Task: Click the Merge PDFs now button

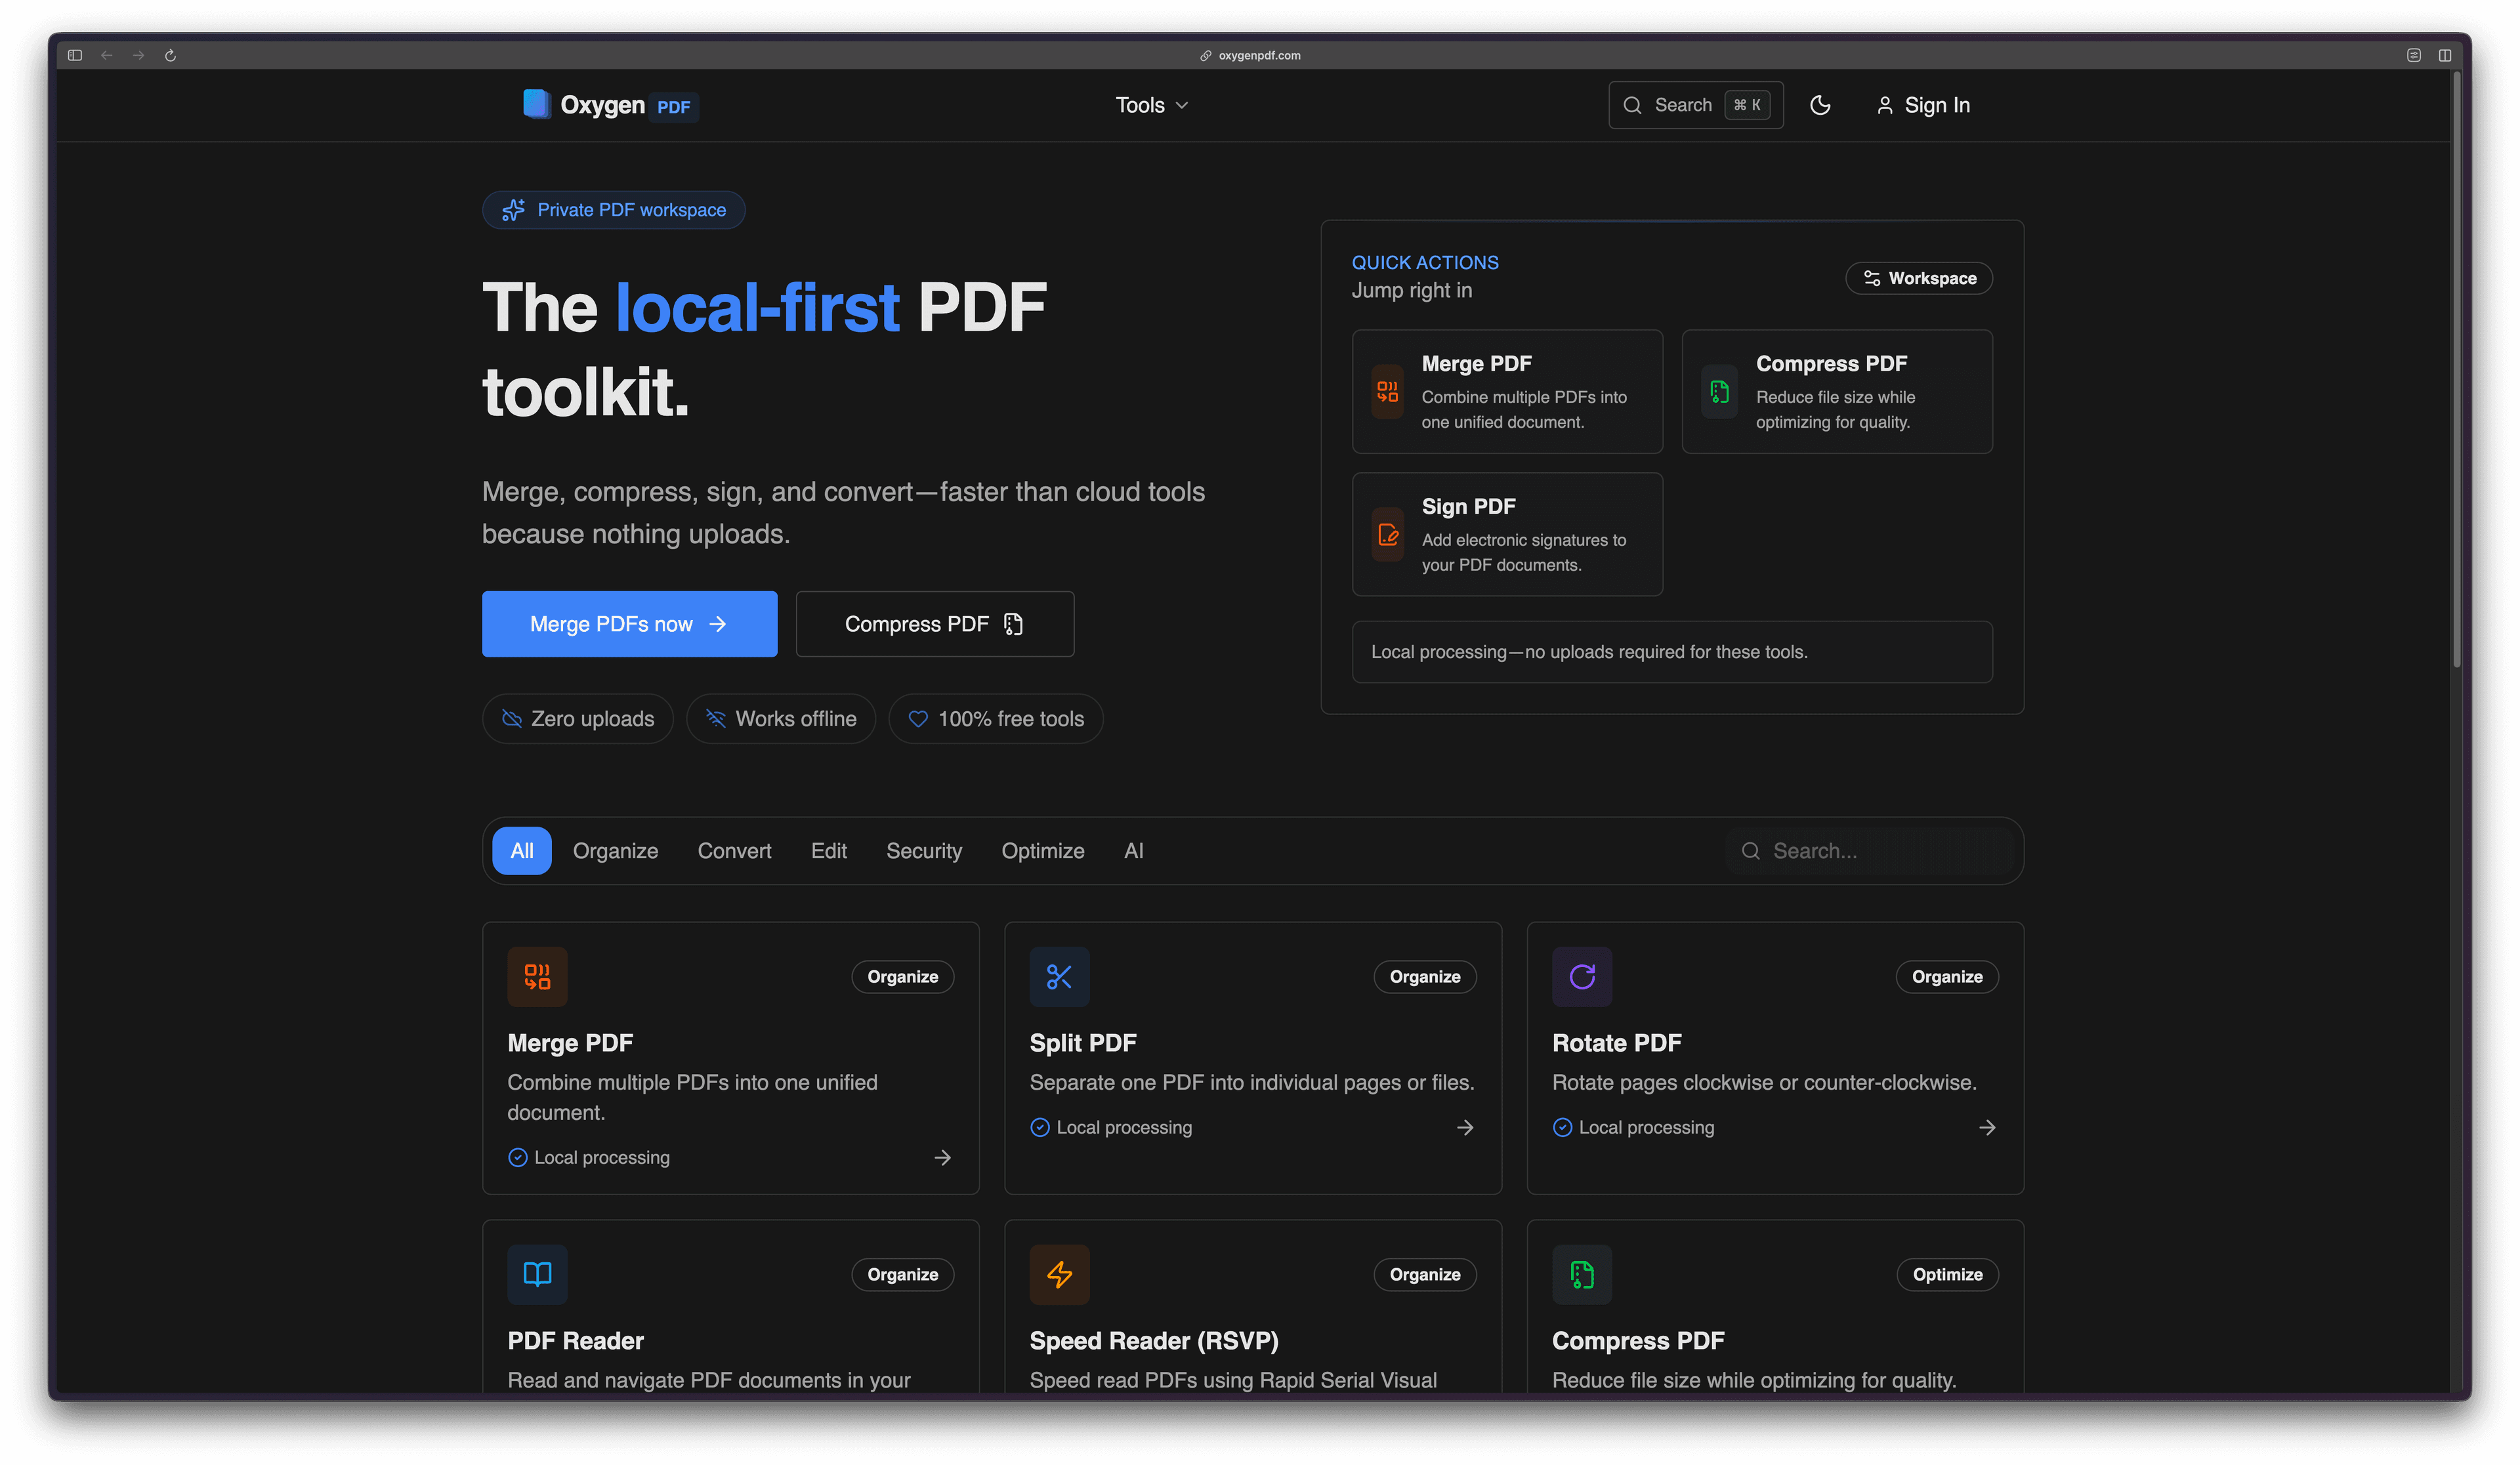Action: (629, 623)
